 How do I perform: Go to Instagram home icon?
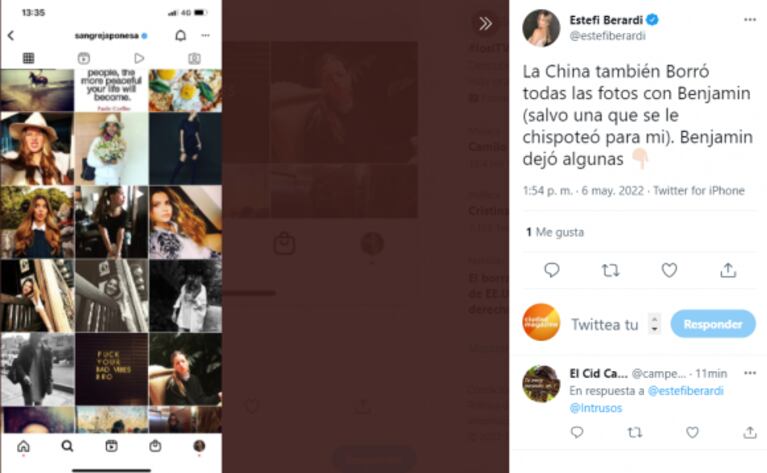23,446
